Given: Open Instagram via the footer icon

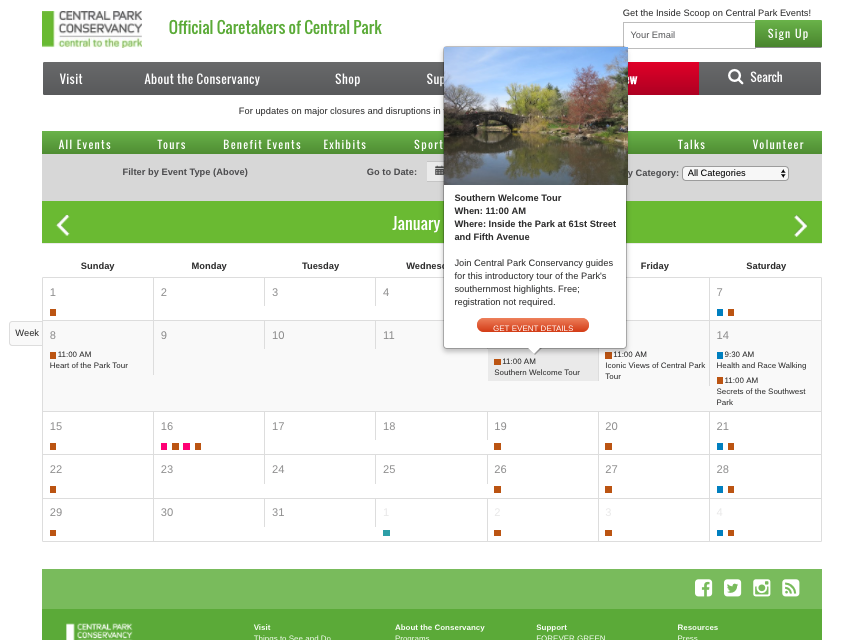Looking at the screenshot, I should [x=762, y=588].
